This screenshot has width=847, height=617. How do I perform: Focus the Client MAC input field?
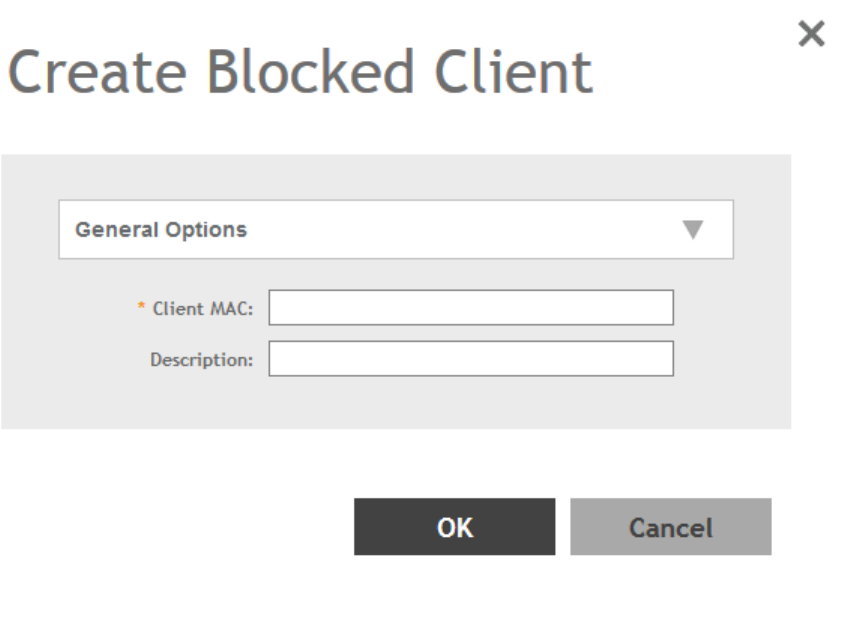click(471, 308)
